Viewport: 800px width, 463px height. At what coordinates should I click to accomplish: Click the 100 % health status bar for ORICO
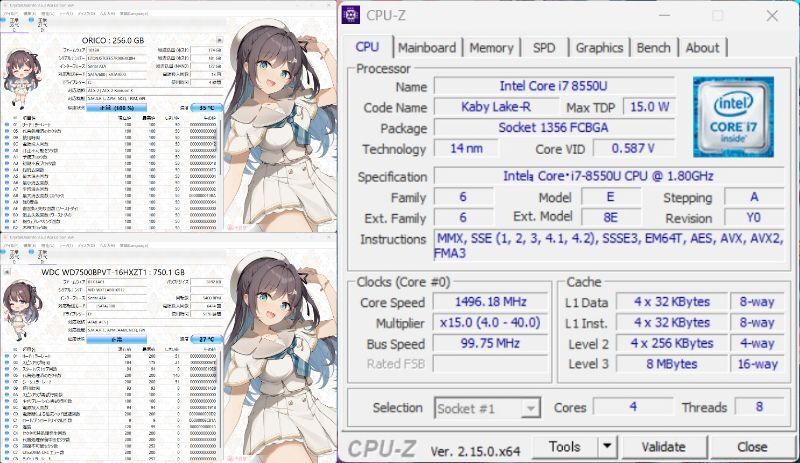click(117, 108)
